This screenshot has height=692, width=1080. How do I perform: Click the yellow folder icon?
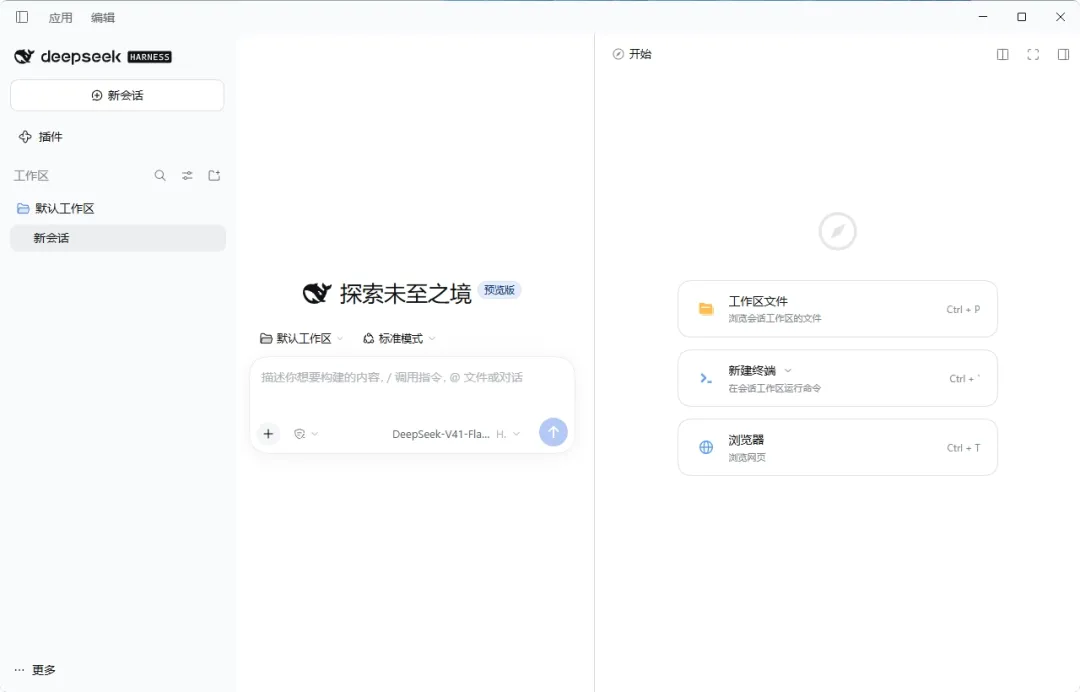coord(706,309)
